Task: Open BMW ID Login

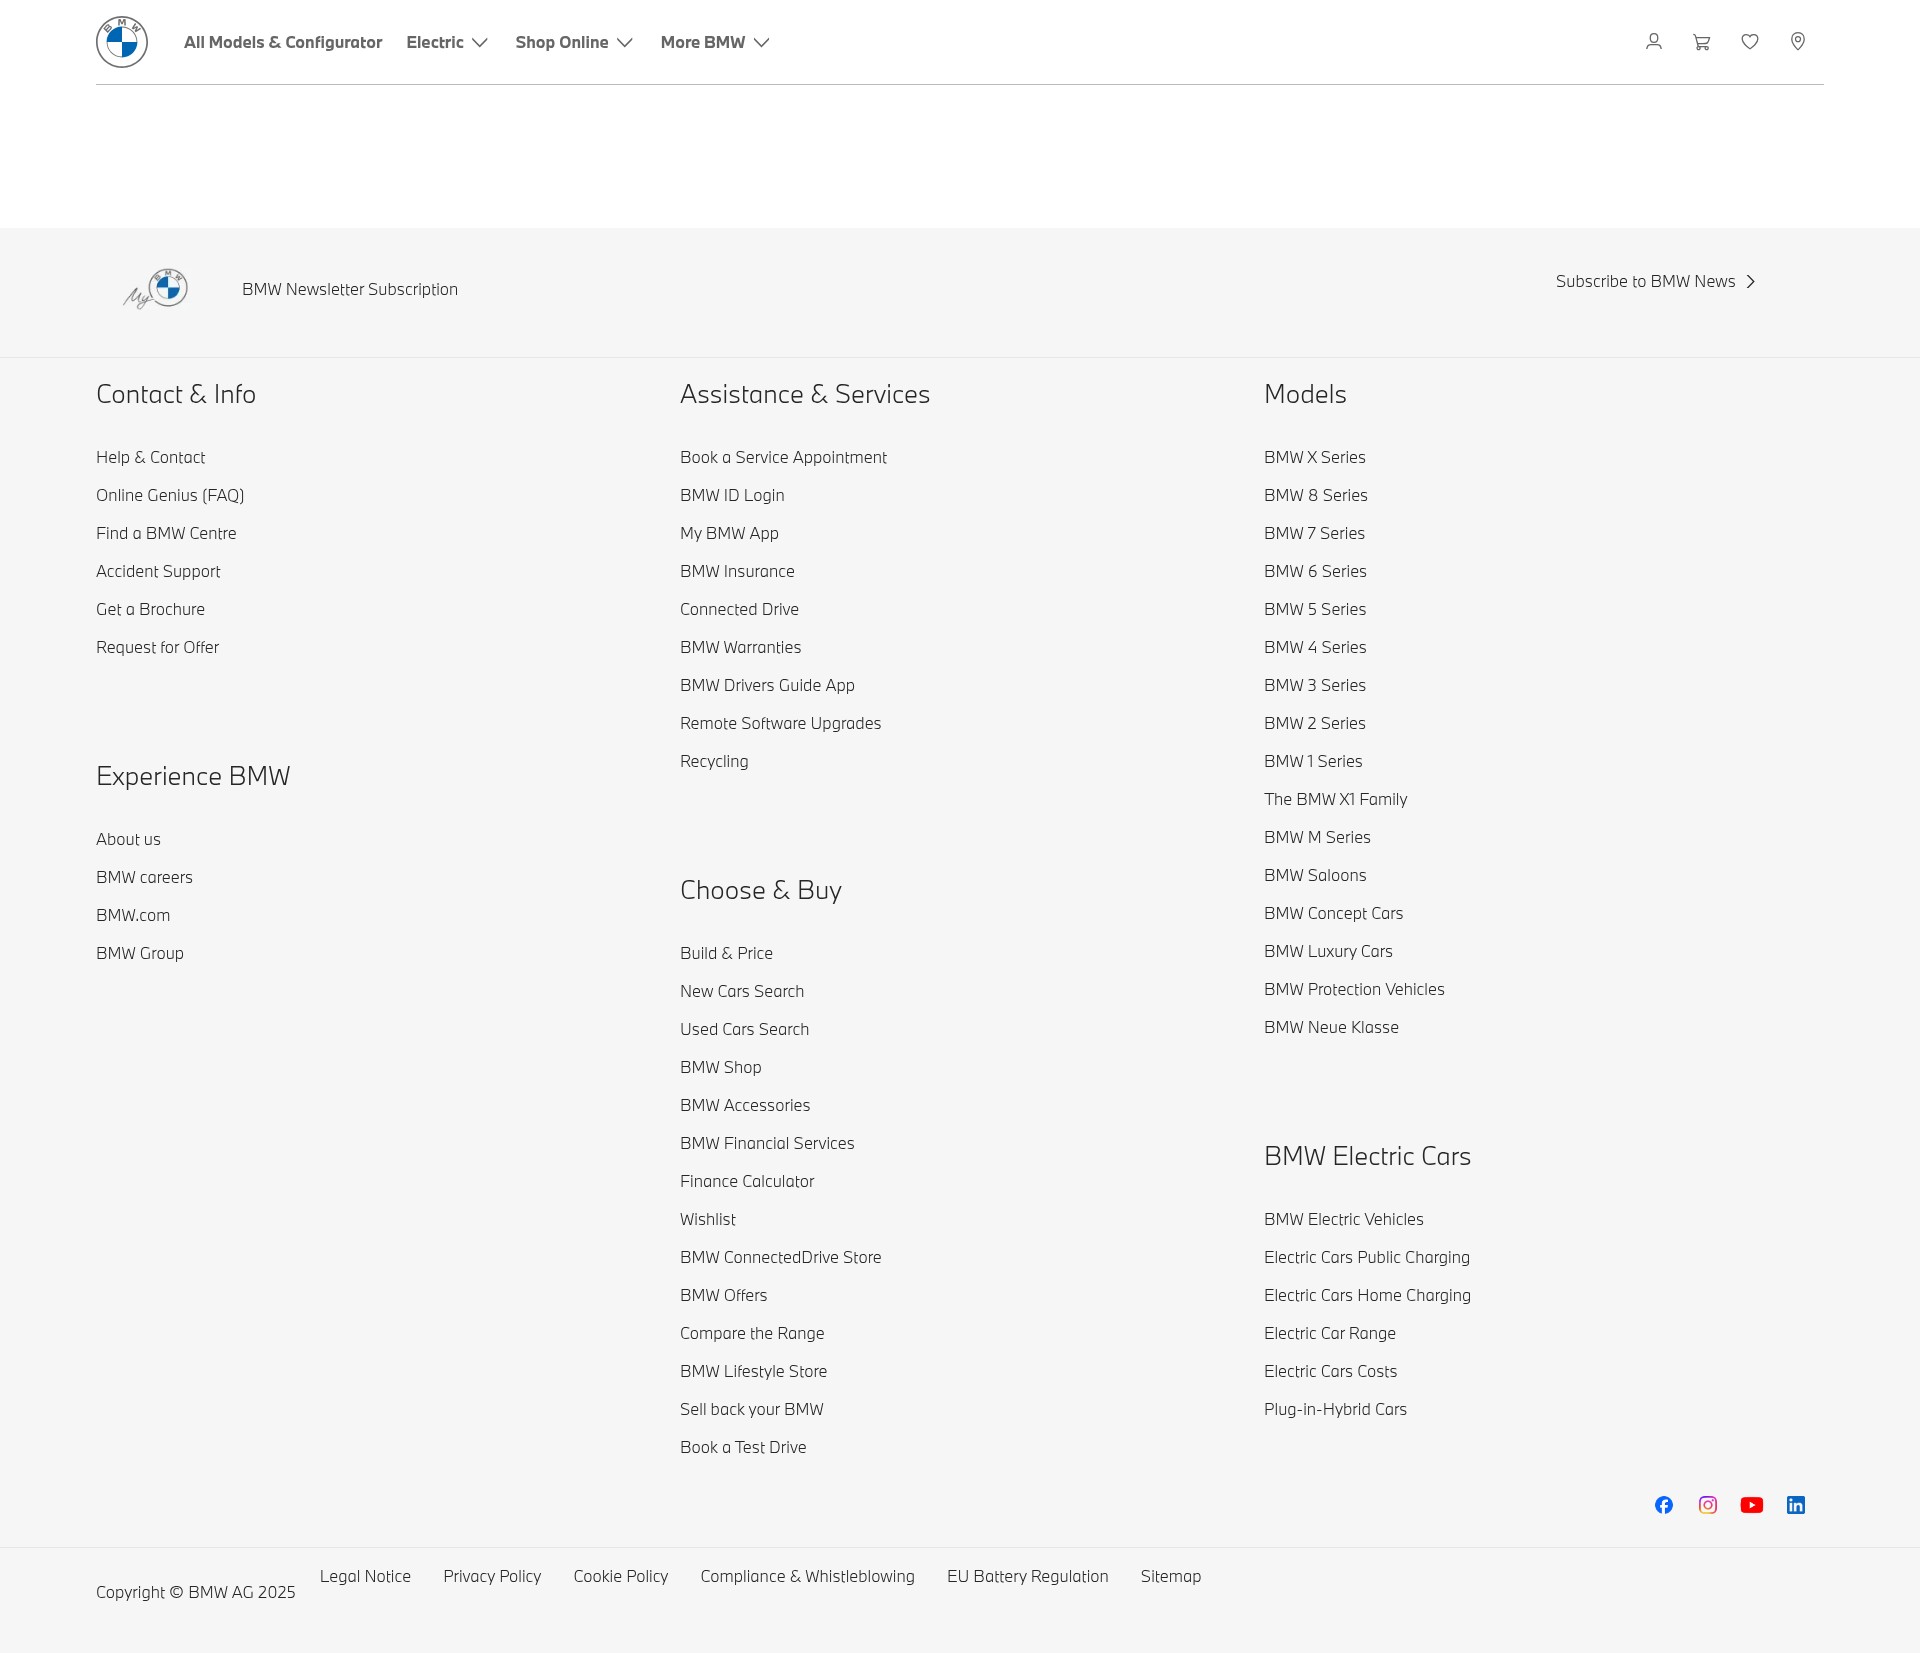Action: coord(732,495)
